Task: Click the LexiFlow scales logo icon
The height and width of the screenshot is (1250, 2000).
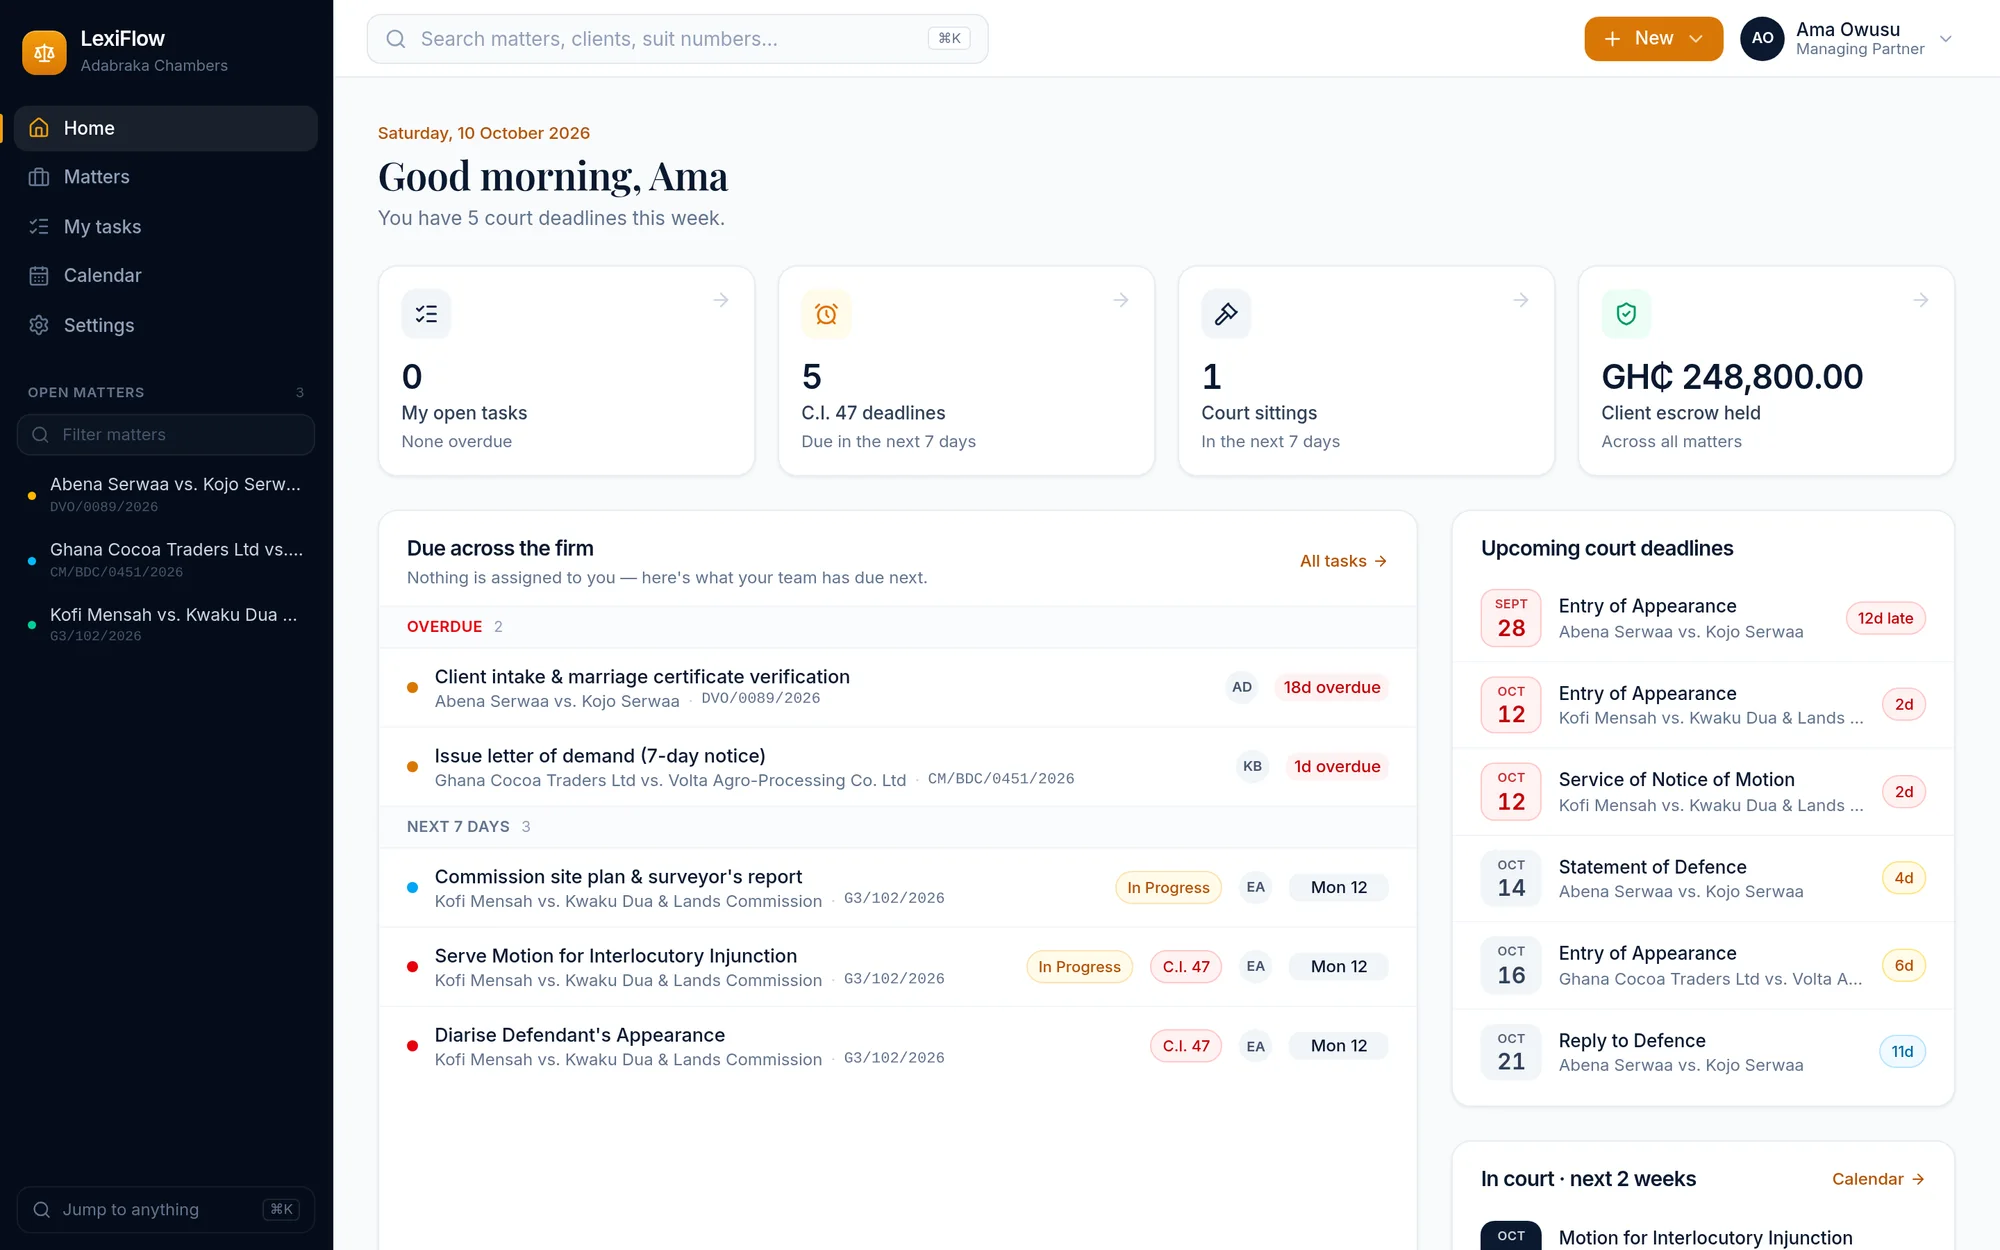Action: (x=44, y=52)
